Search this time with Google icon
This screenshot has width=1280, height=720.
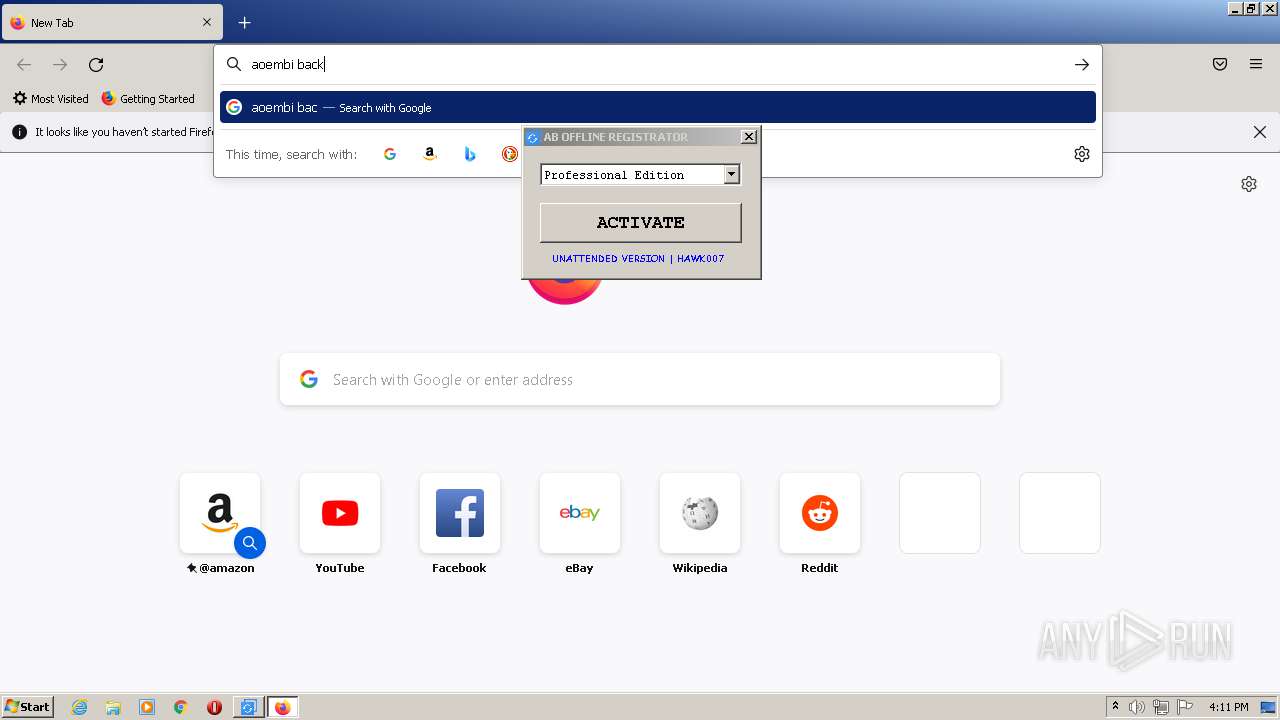390,154
